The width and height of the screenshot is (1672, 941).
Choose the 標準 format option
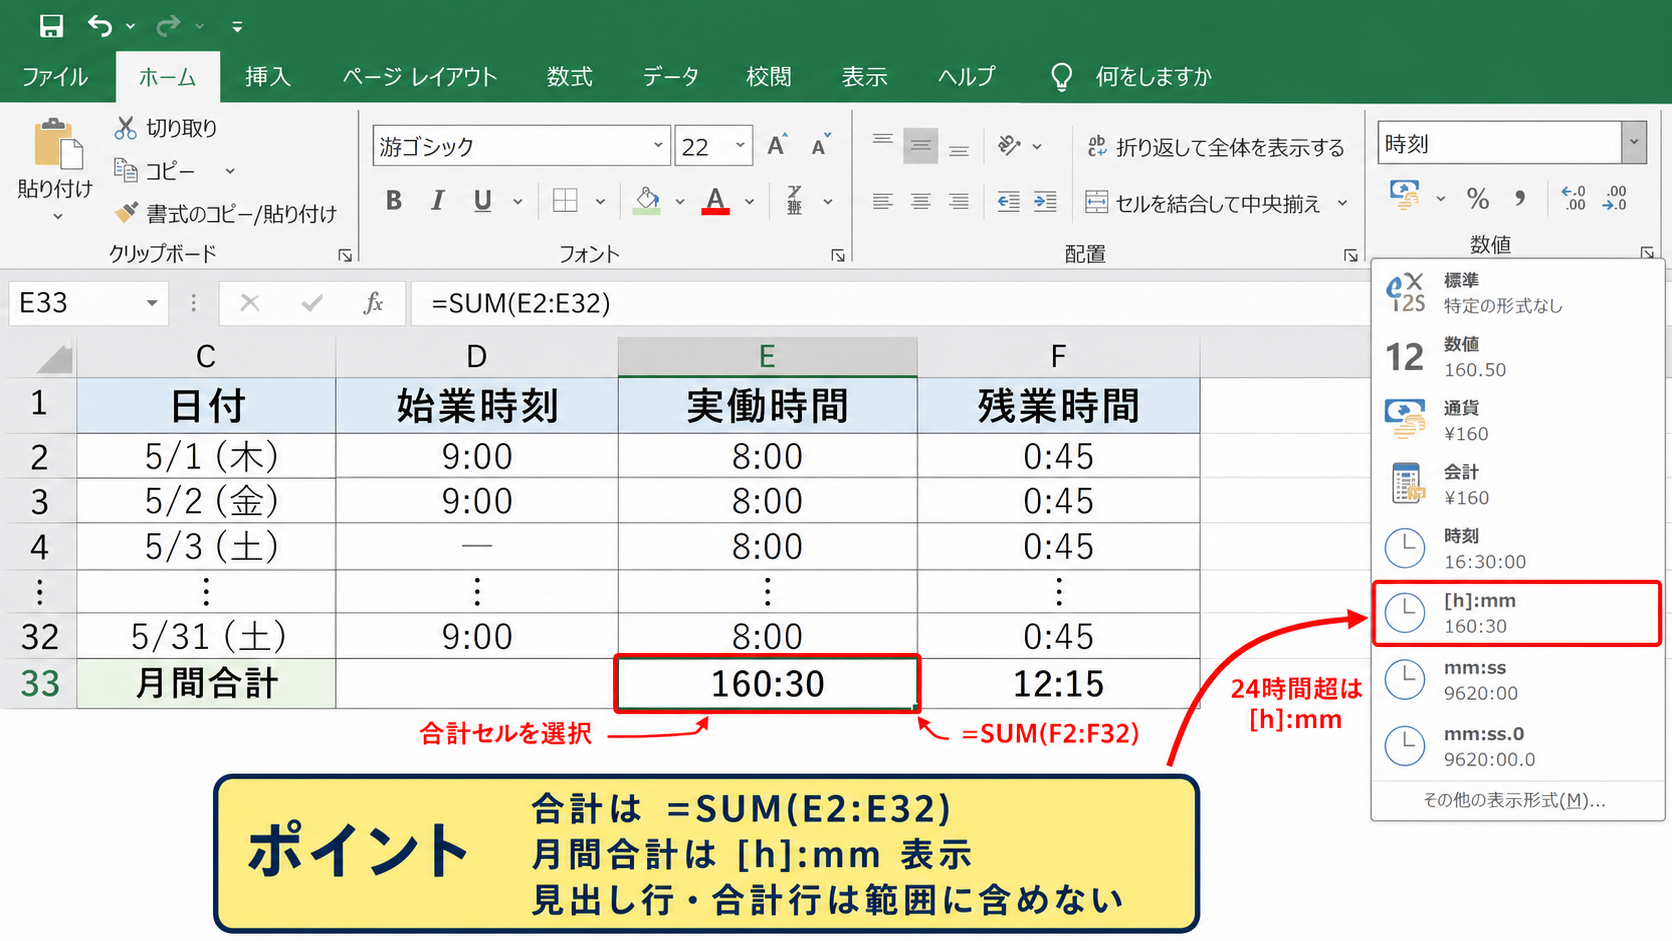[x=1517, y=293]
